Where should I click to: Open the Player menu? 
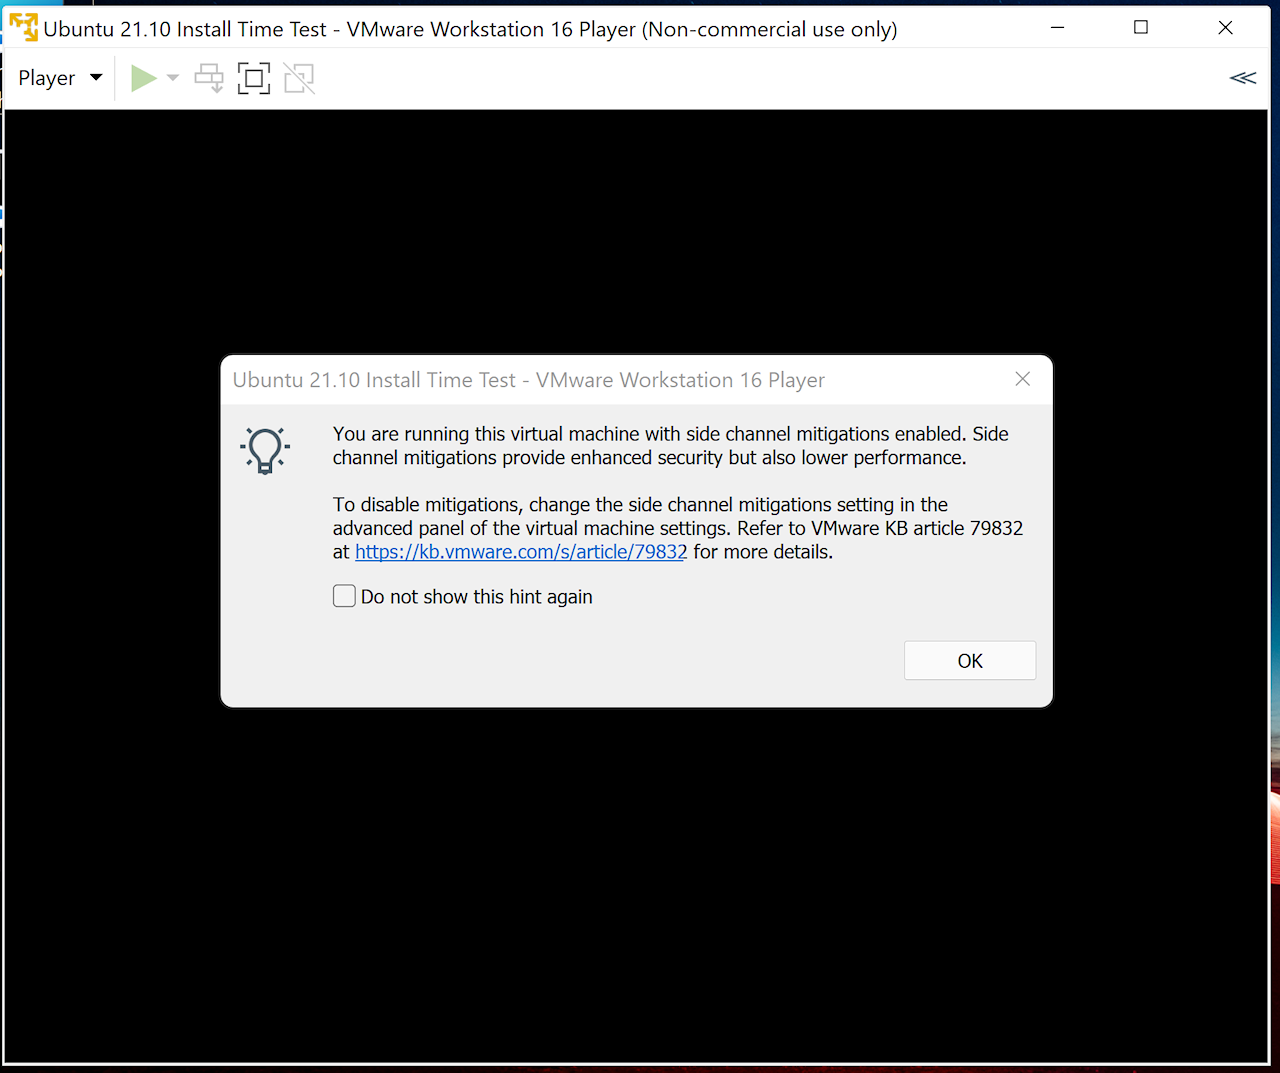60,78
